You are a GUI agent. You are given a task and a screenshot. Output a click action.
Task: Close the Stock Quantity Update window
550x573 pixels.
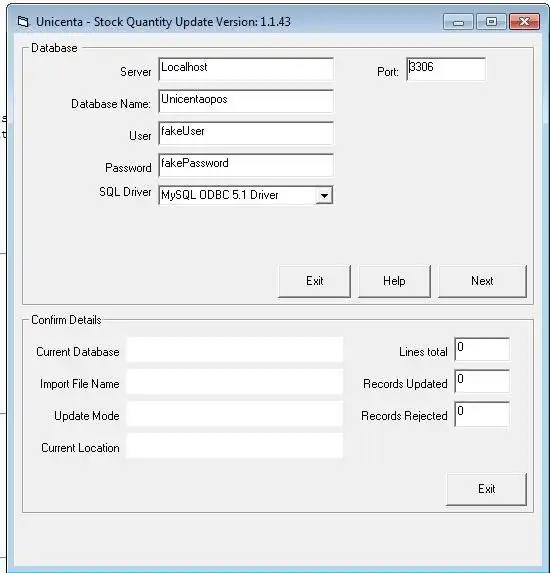(x=524, y=22)
